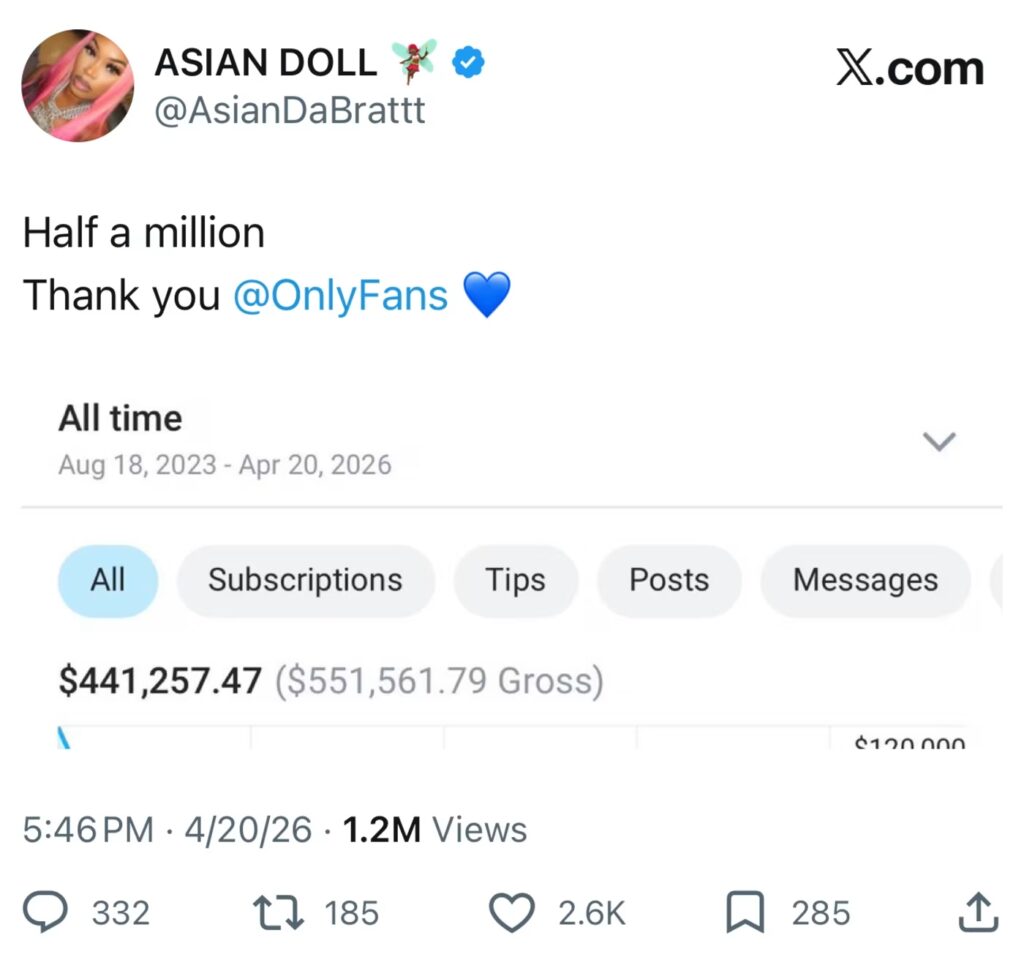This screenshot has height=957, width=1024.
Task: Open the share upload icon
Action: point(978,912)
